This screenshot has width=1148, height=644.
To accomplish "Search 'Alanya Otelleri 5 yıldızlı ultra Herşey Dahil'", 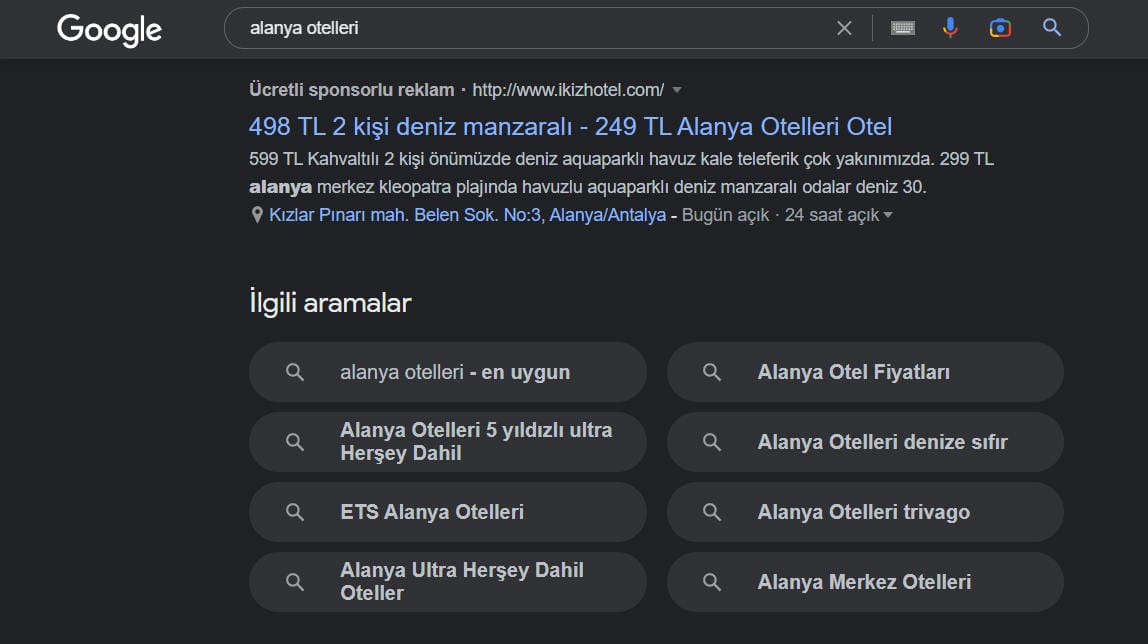I will click(x=448, y=441).
